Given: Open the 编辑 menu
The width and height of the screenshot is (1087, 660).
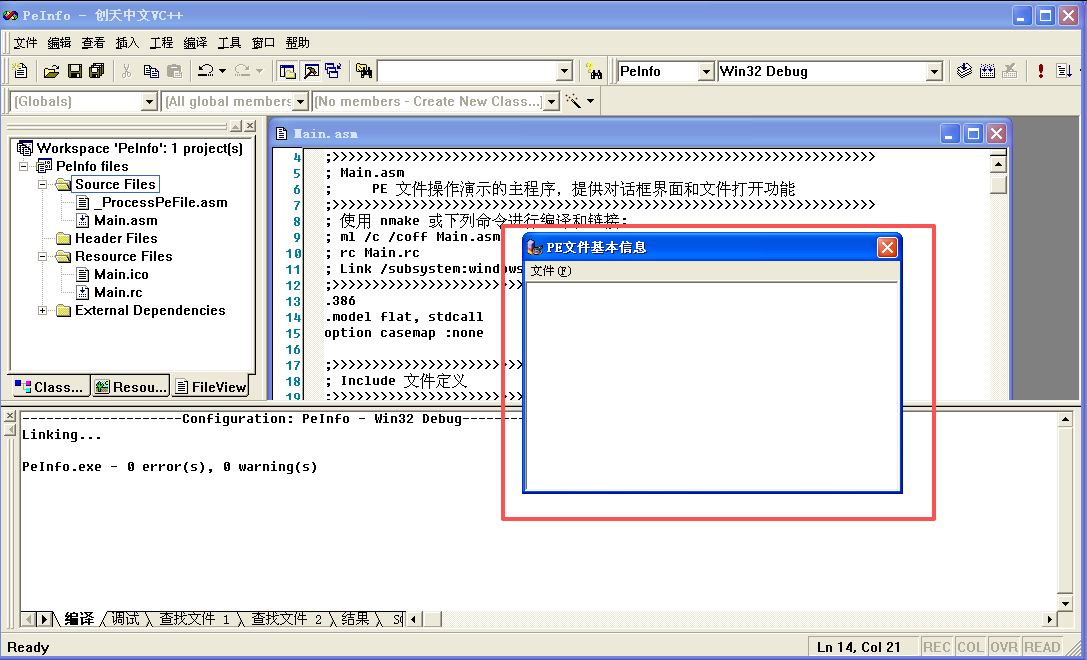Looking at the screenshot, I should 60,43.
